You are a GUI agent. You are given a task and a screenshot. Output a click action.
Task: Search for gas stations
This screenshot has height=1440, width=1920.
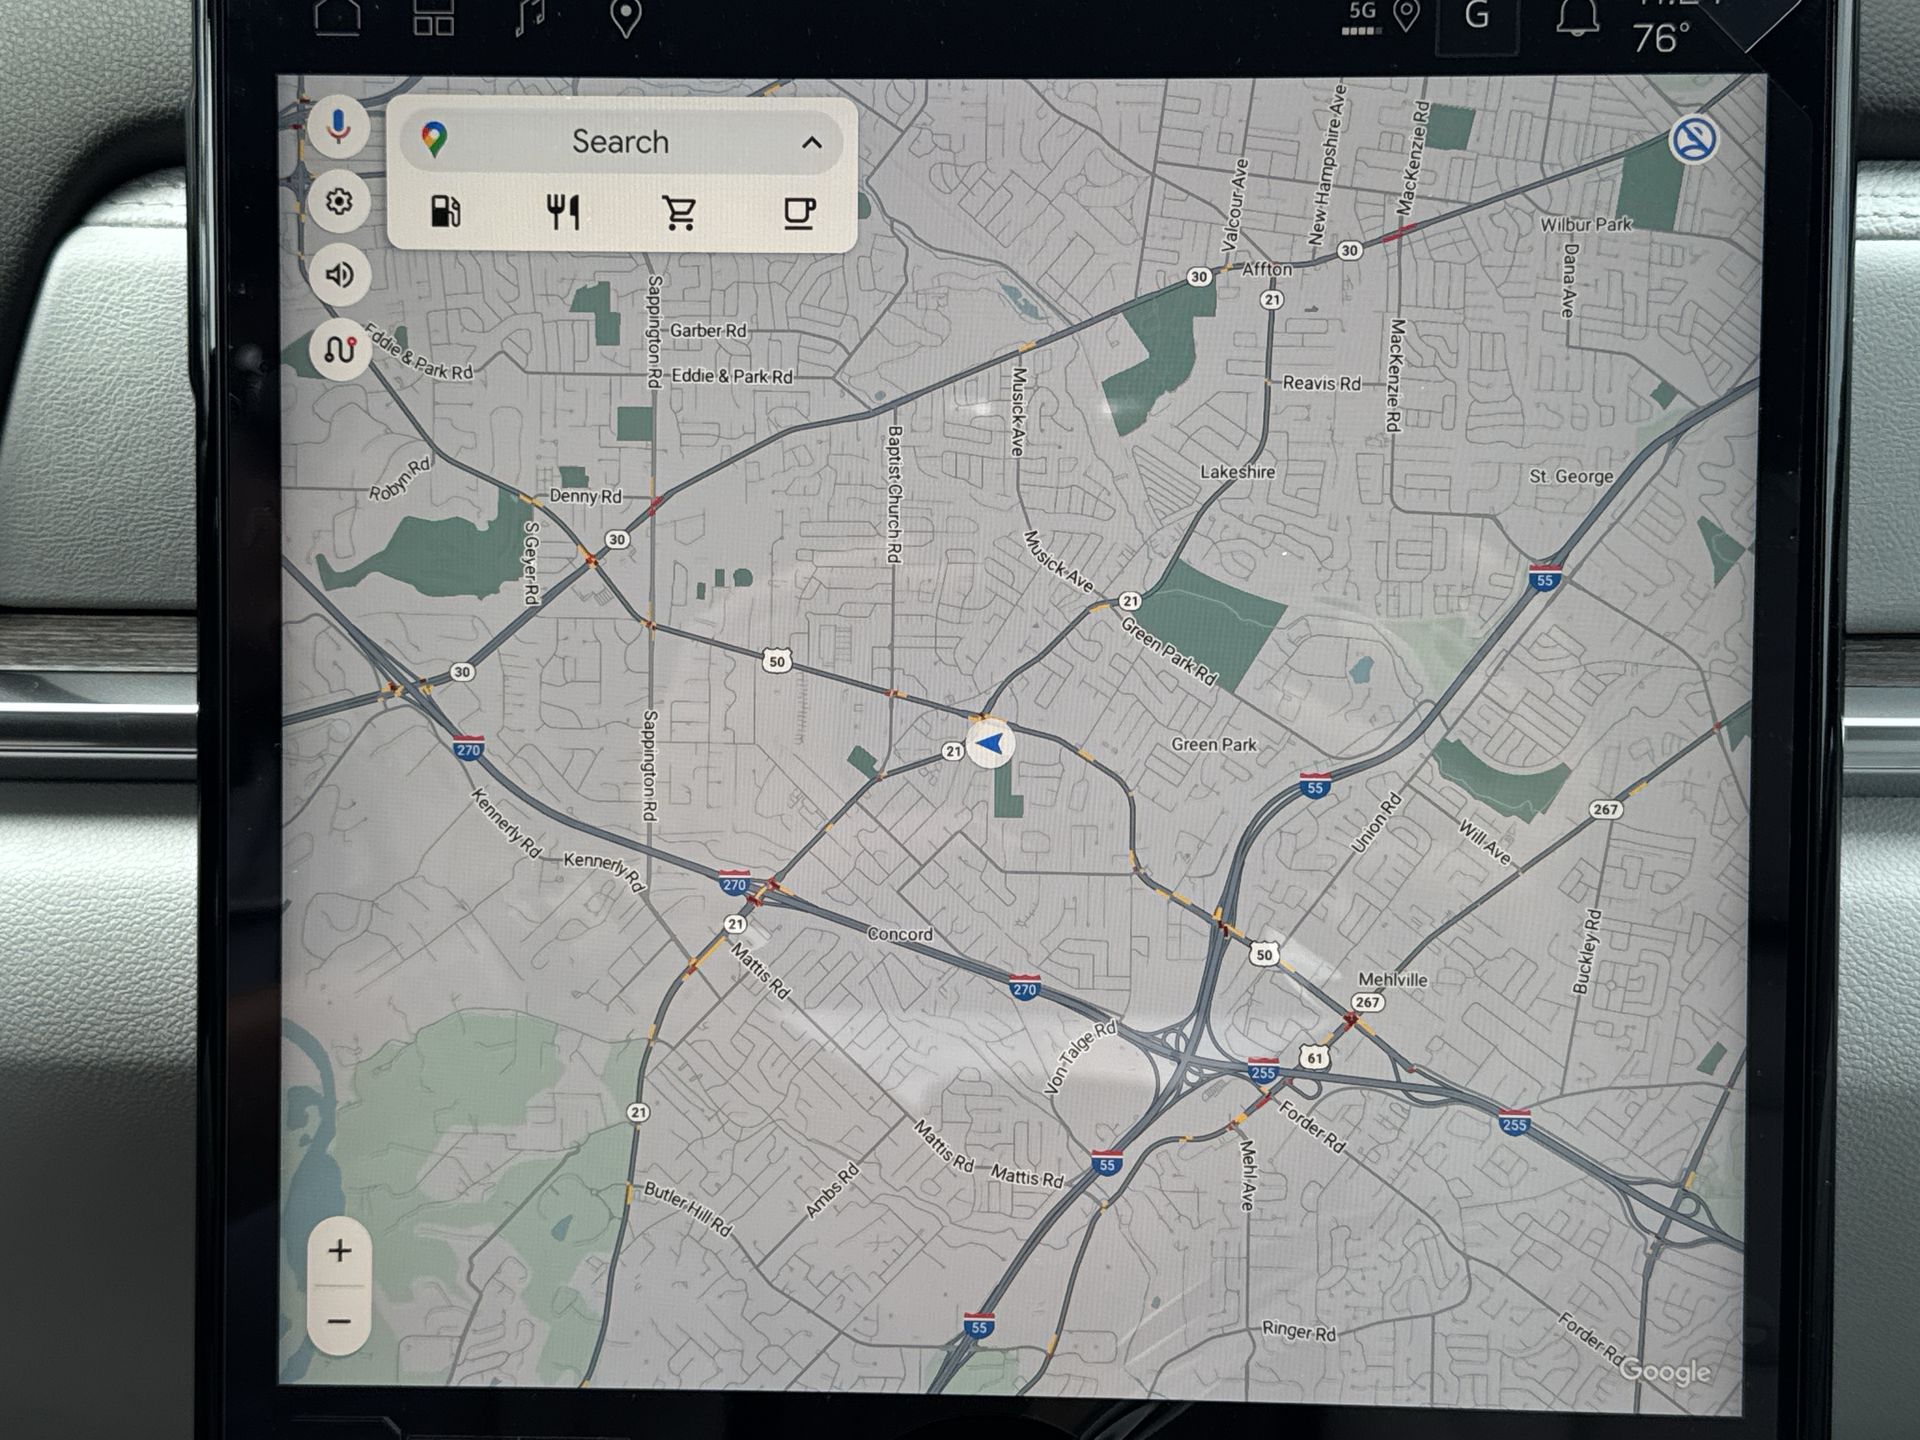[445, 212]
